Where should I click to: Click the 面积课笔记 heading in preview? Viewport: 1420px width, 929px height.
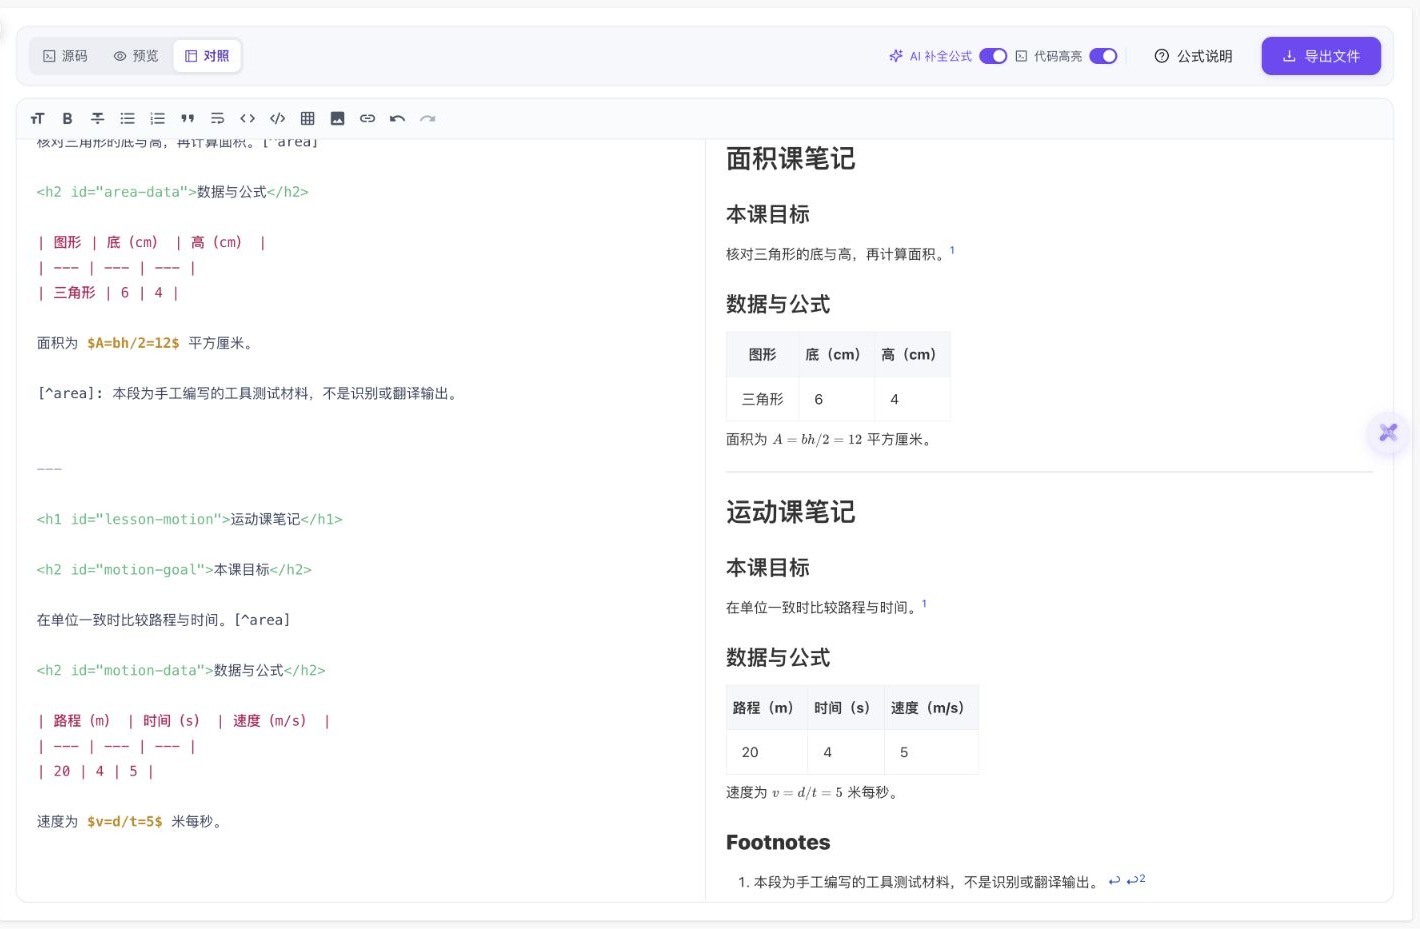coord(790,159)
